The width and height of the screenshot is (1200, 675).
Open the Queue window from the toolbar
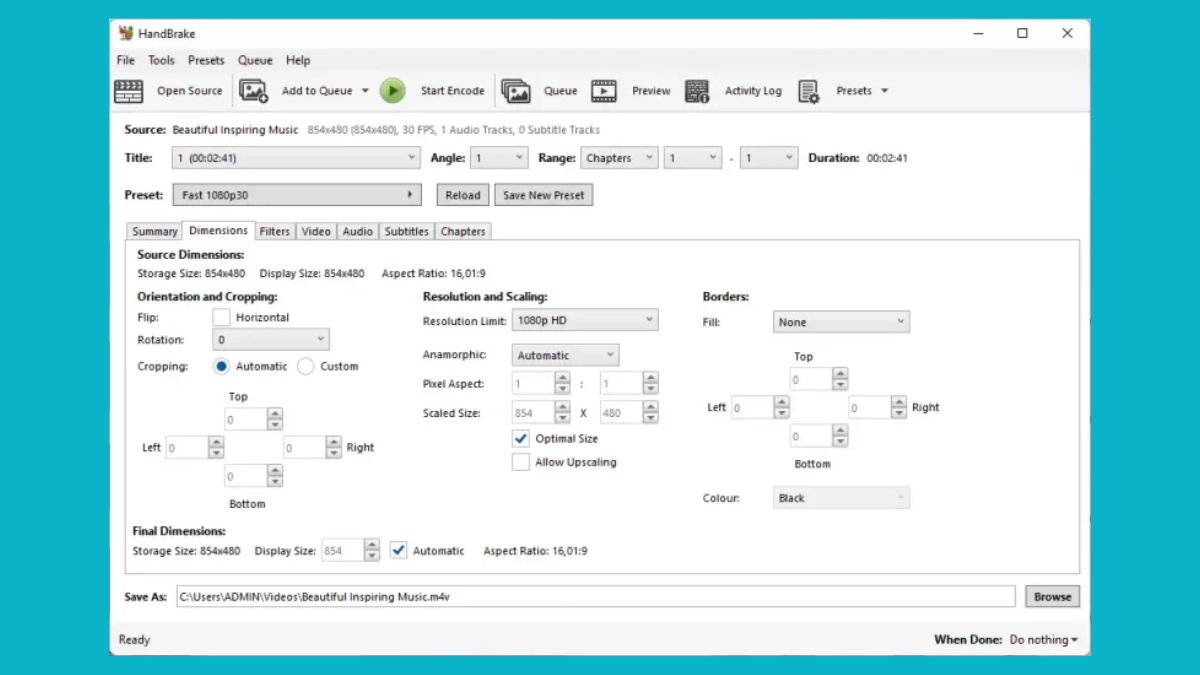pyautogui.click(x=515, y=91)
